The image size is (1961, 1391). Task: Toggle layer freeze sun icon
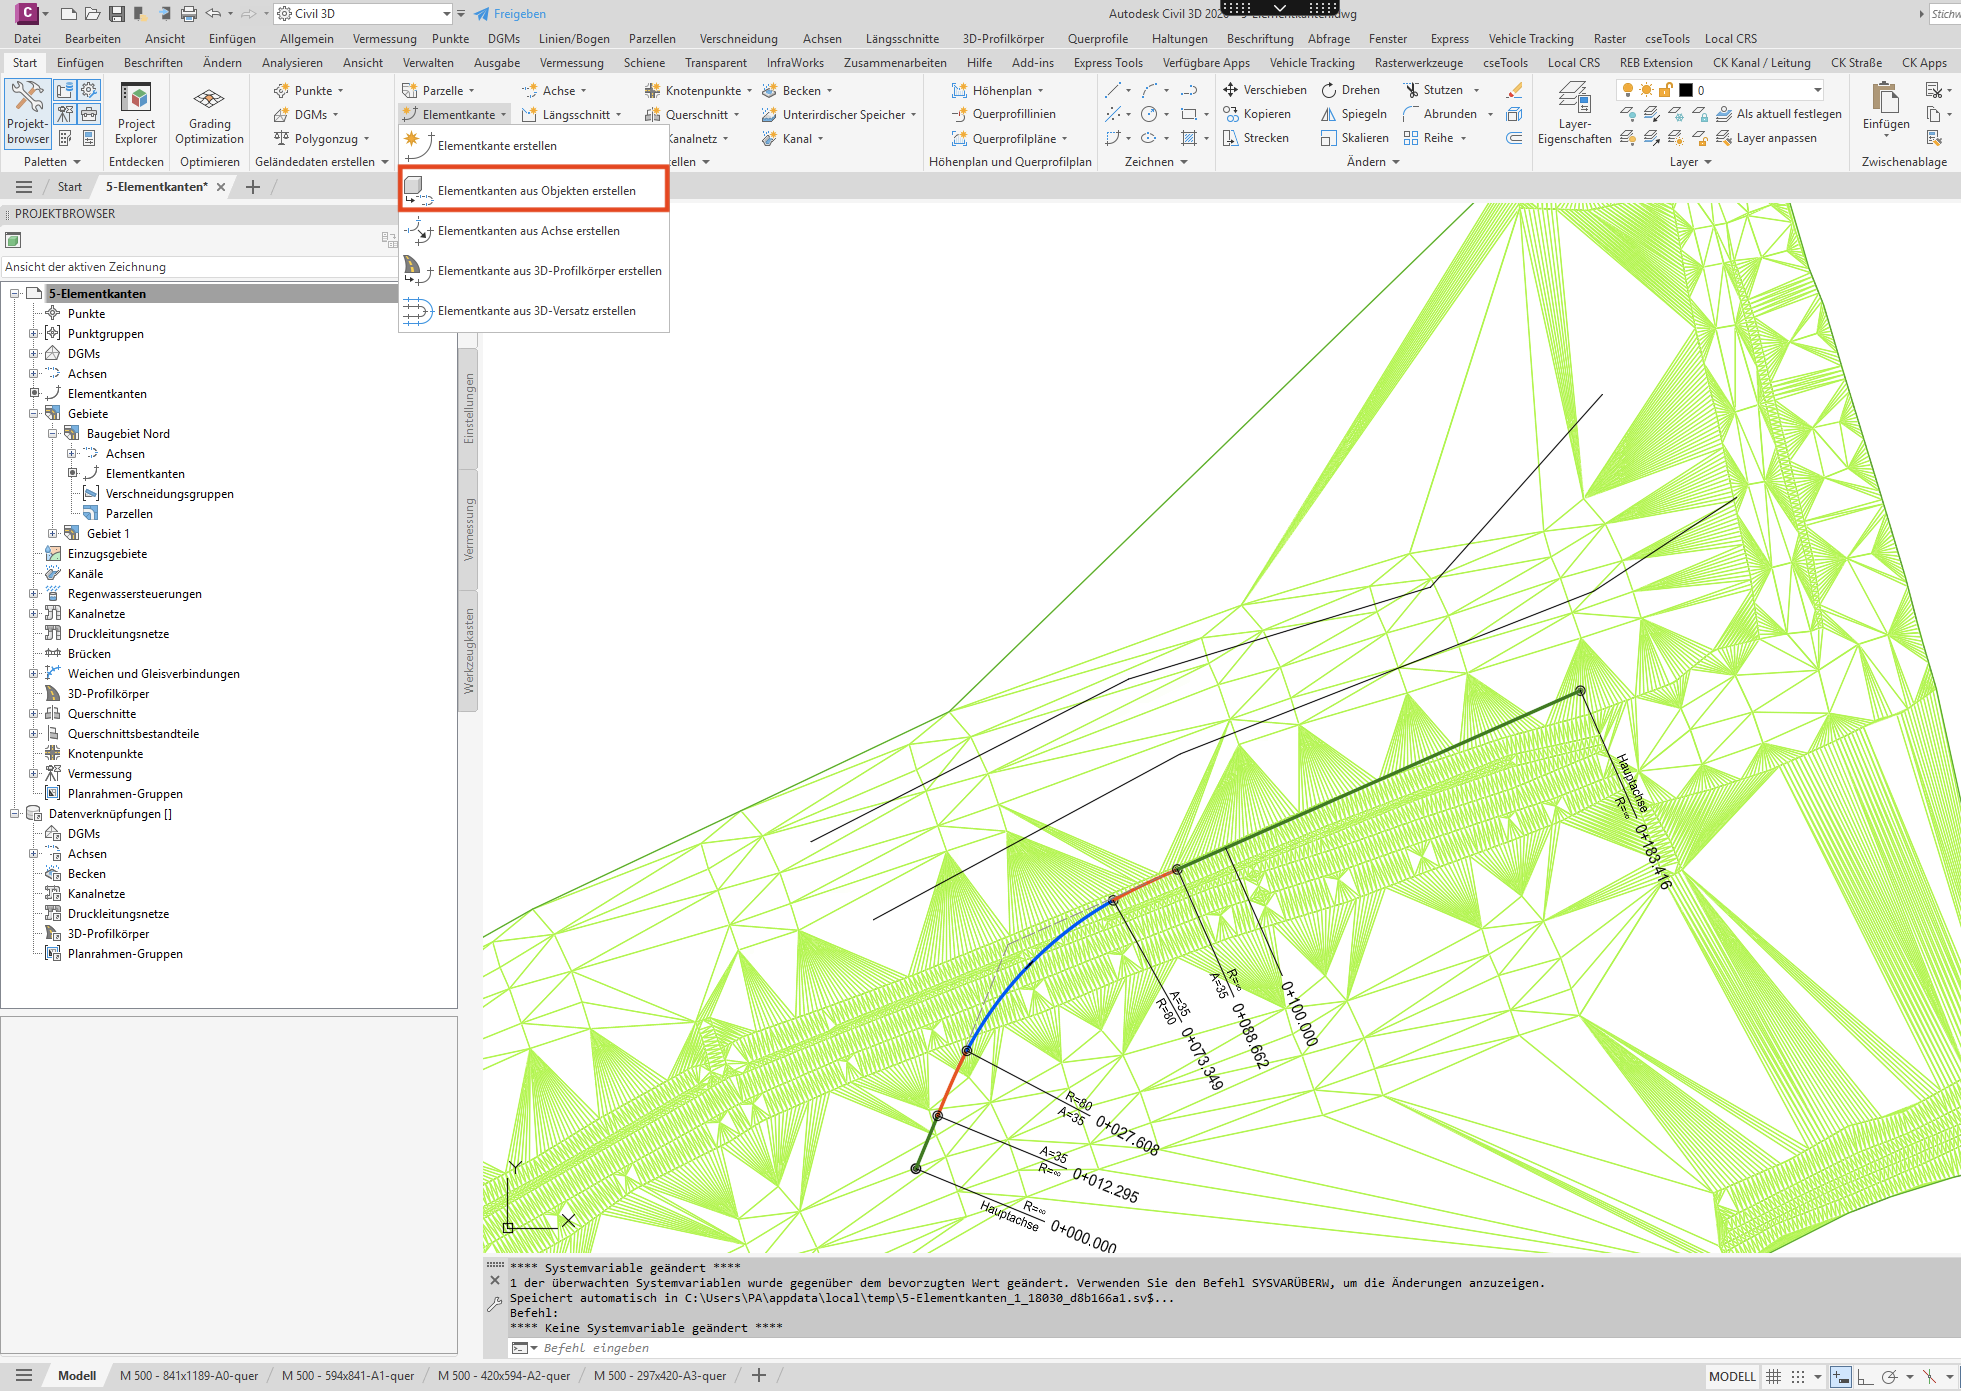pos(1646,90)
